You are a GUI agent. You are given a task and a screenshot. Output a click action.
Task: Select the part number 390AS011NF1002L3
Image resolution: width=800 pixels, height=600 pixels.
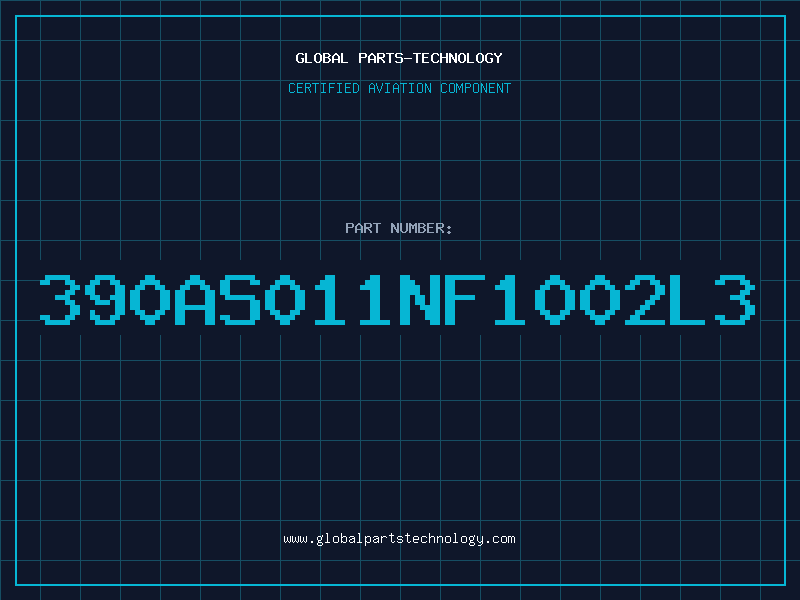[397, 299]
